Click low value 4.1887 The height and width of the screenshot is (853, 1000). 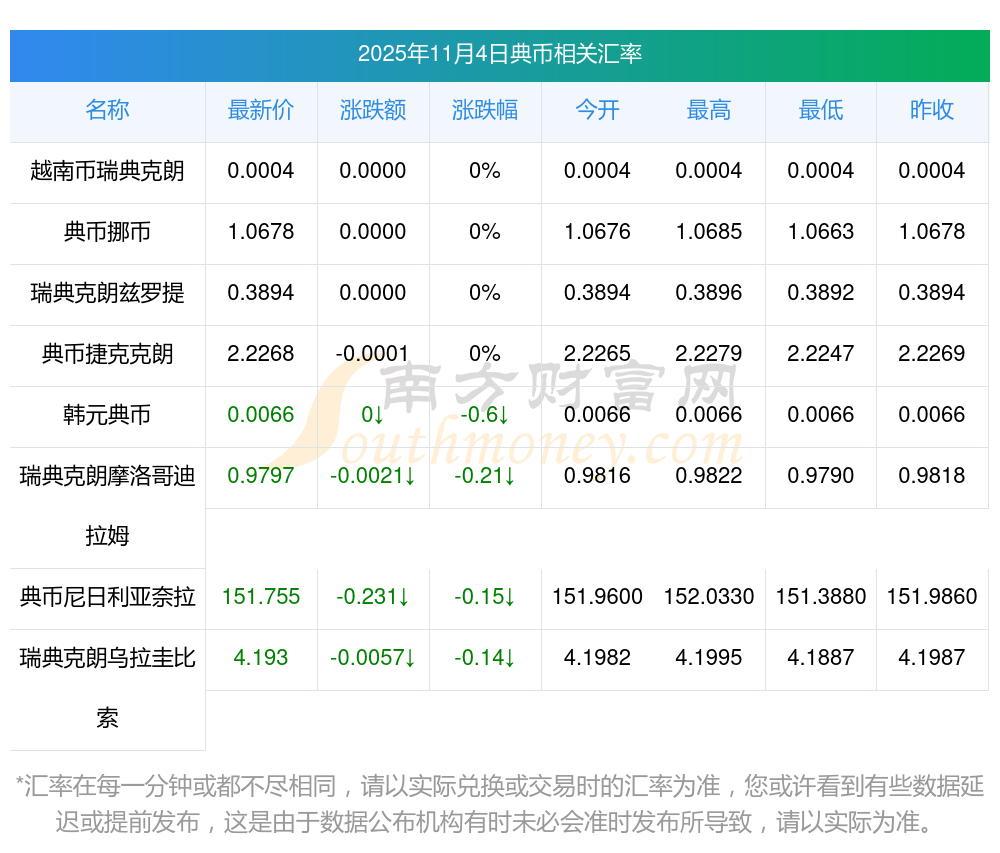coord(821,657)
